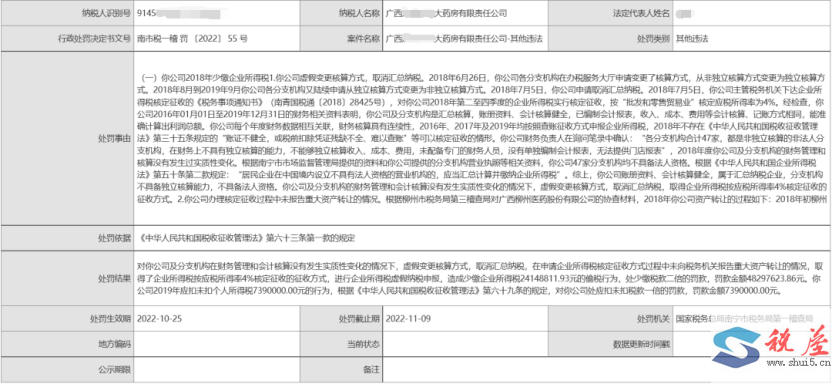Viewport: 832px width, 384px height.
Task: Select the taxpayer name ending 大药房有限责任公司
Action: [x=447, y=13]
